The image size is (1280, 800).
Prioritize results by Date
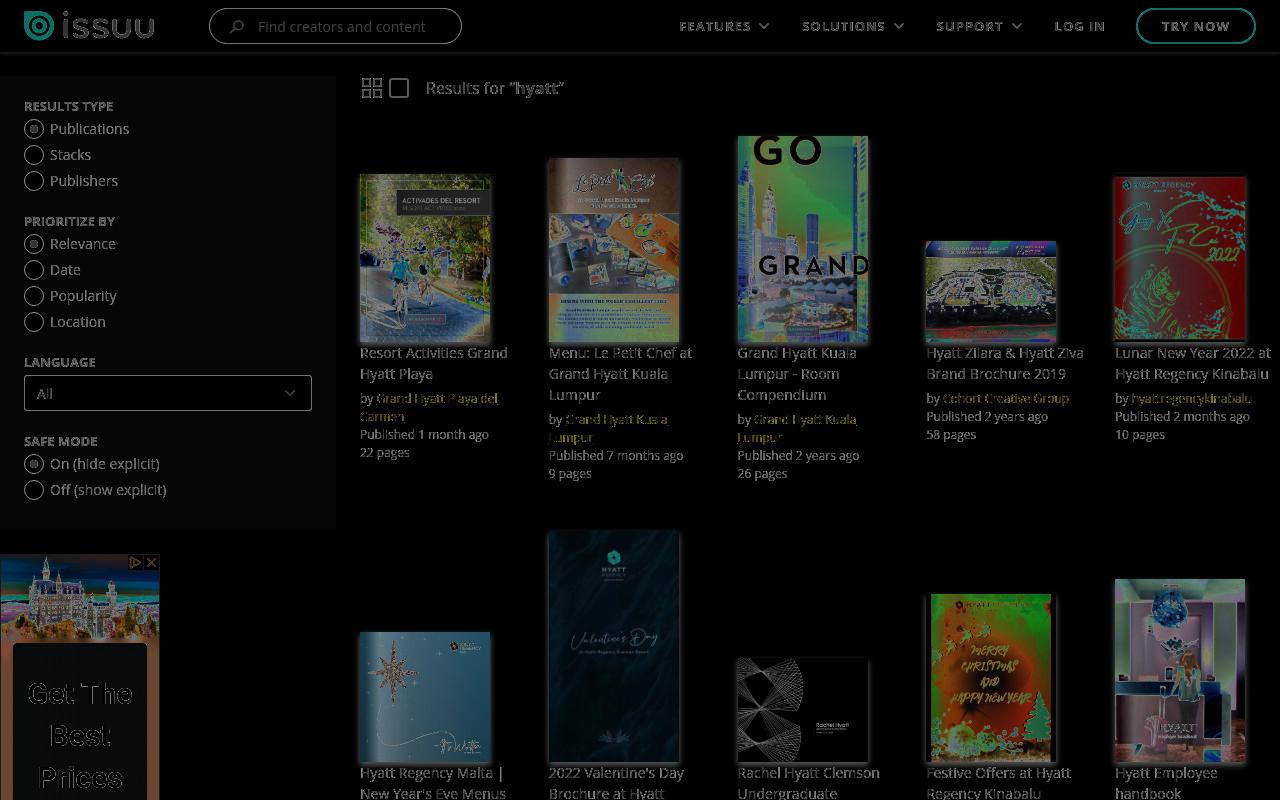[34, 270]
